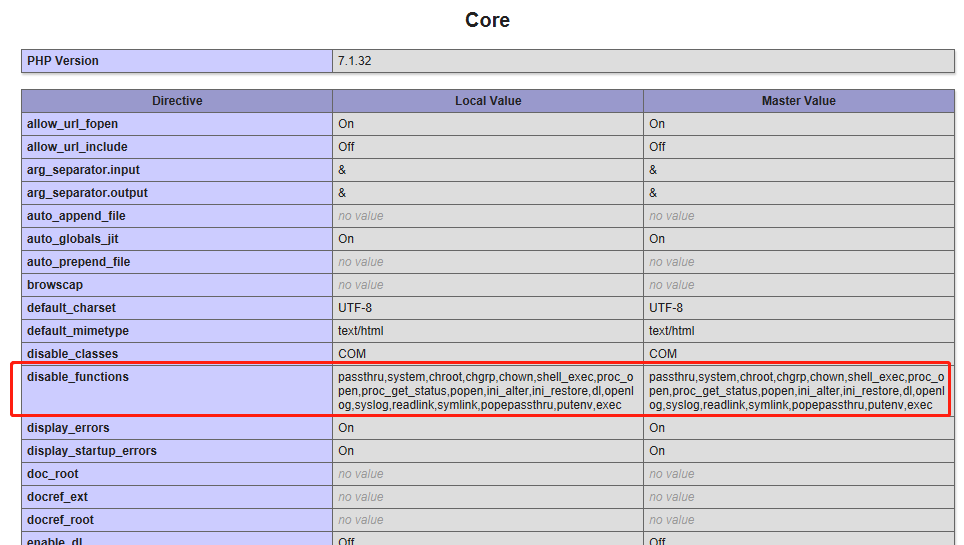Select the PHP Version 7.1.32 value

click(355, 61)
